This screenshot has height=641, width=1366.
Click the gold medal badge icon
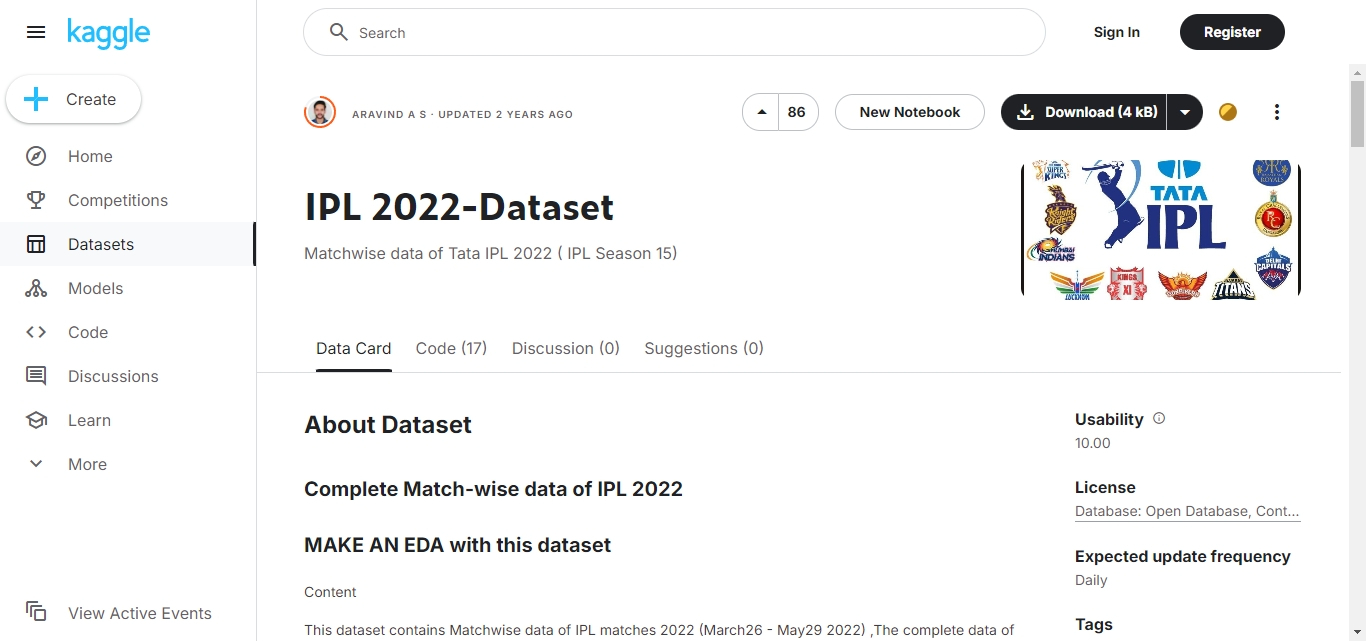point(1228,112)
